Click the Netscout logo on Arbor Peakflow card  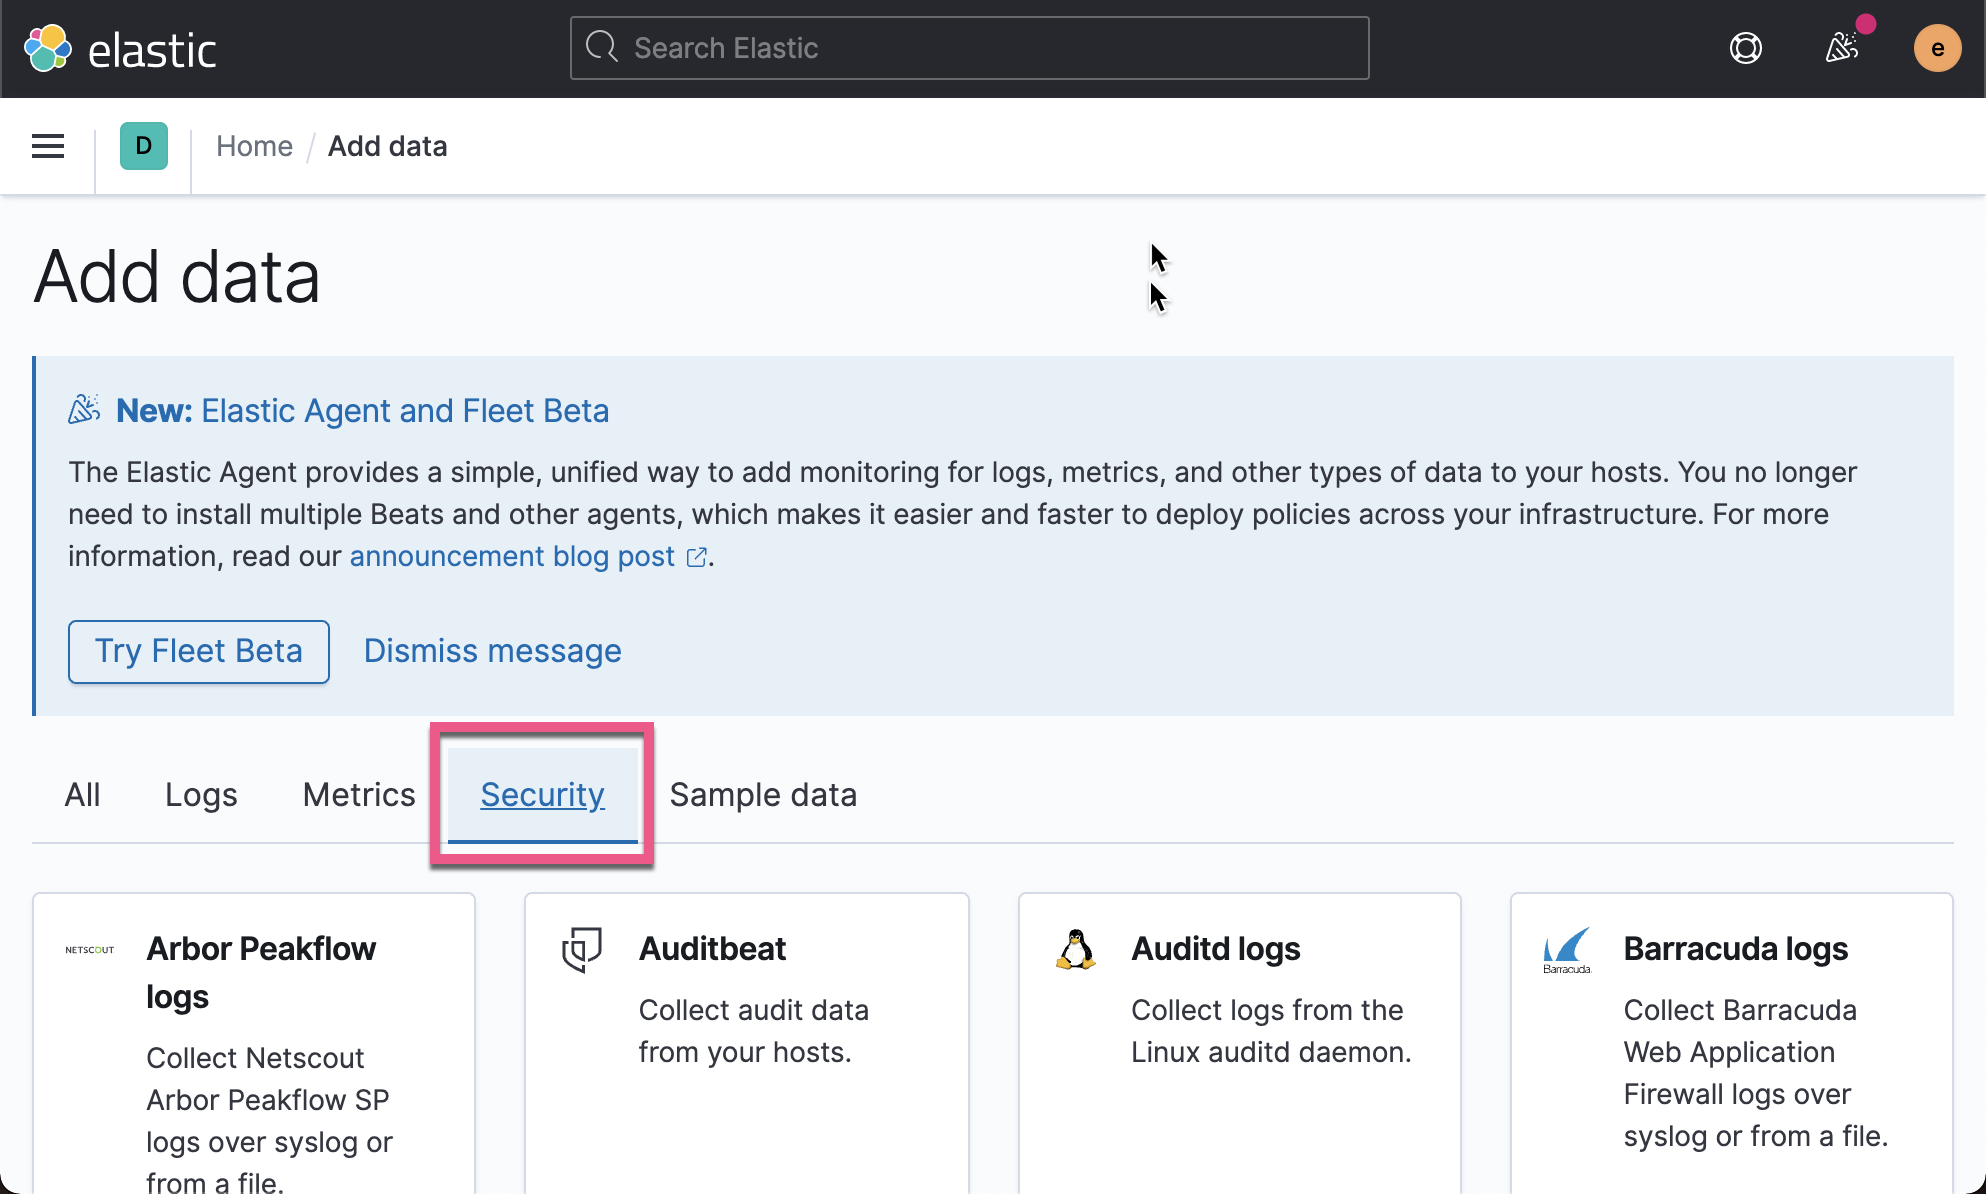pos(88,951)
